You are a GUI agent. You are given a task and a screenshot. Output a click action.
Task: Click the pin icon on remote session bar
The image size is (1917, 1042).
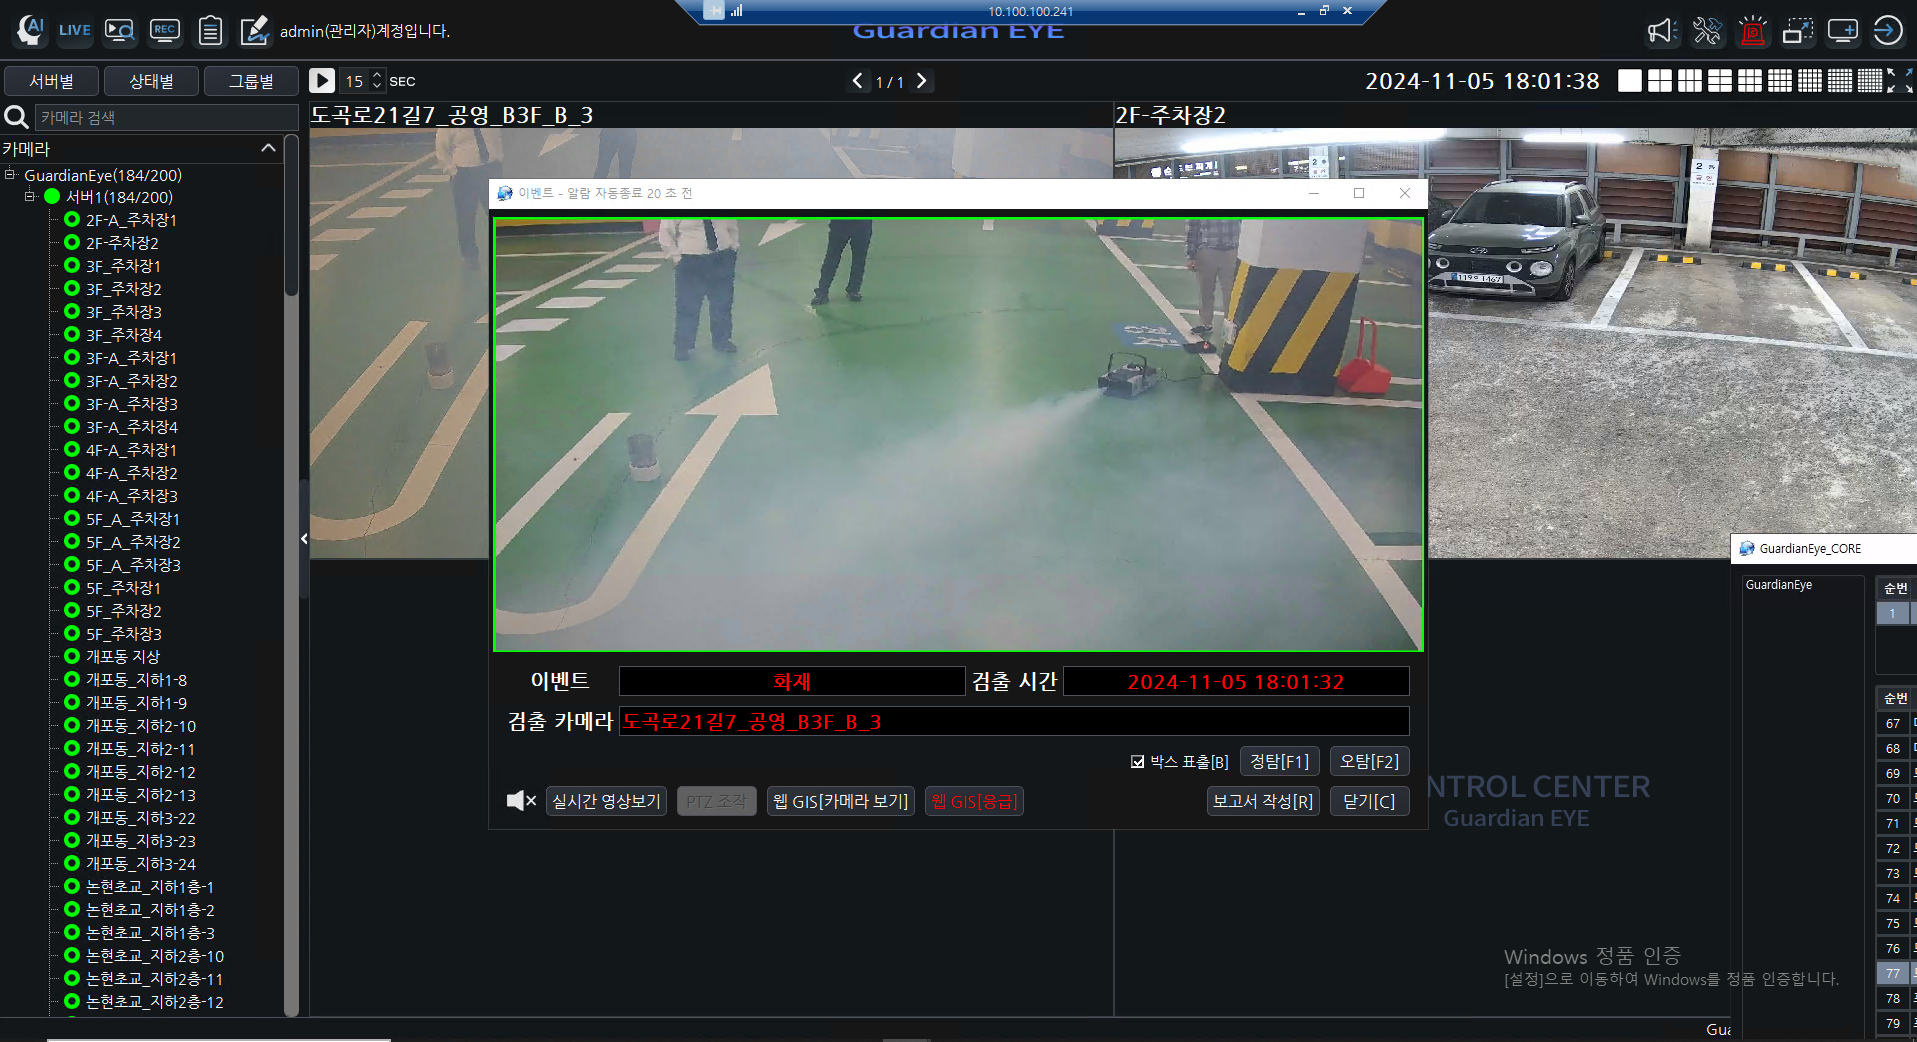pyautogui.click(x=713, y=11)
